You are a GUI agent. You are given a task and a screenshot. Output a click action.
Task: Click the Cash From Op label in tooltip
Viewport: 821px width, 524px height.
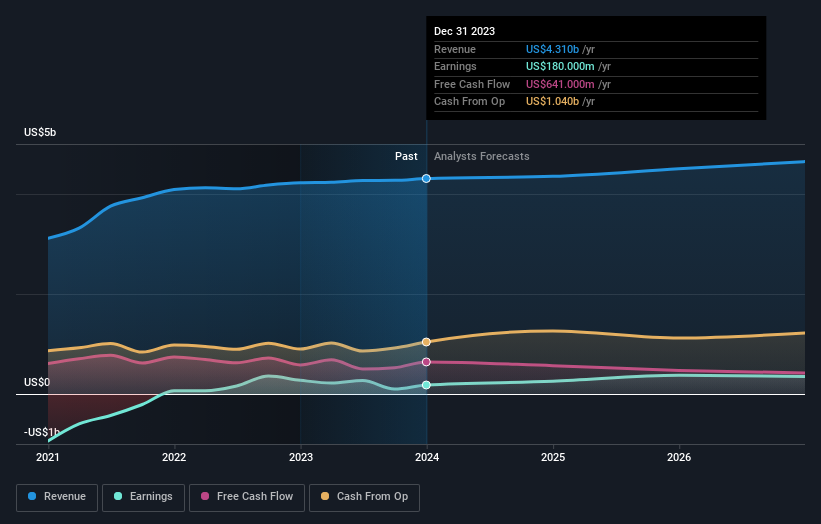[470, 102]
